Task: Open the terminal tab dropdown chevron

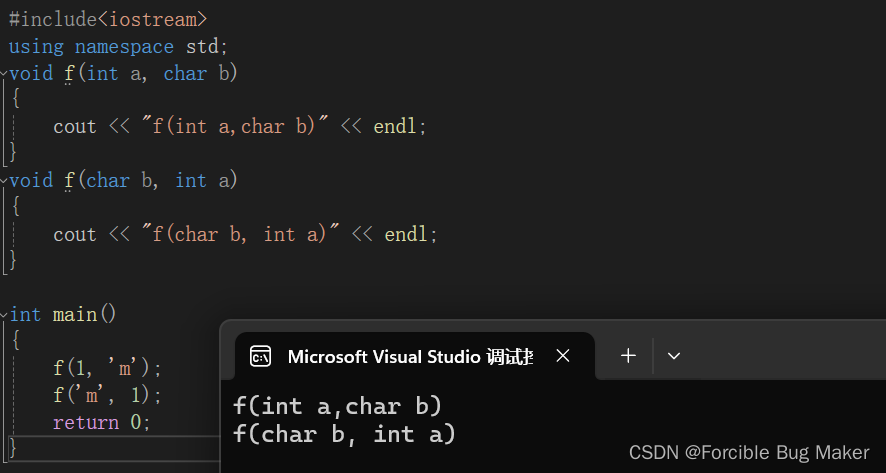Action: coord(674,356)
